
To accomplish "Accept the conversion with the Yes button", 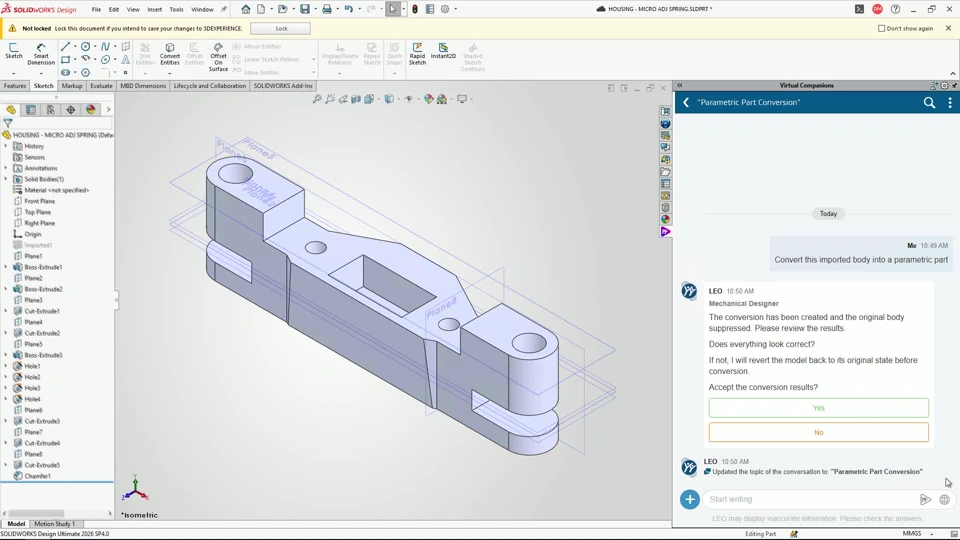I will pyautogui.click(x=819, y=408).
